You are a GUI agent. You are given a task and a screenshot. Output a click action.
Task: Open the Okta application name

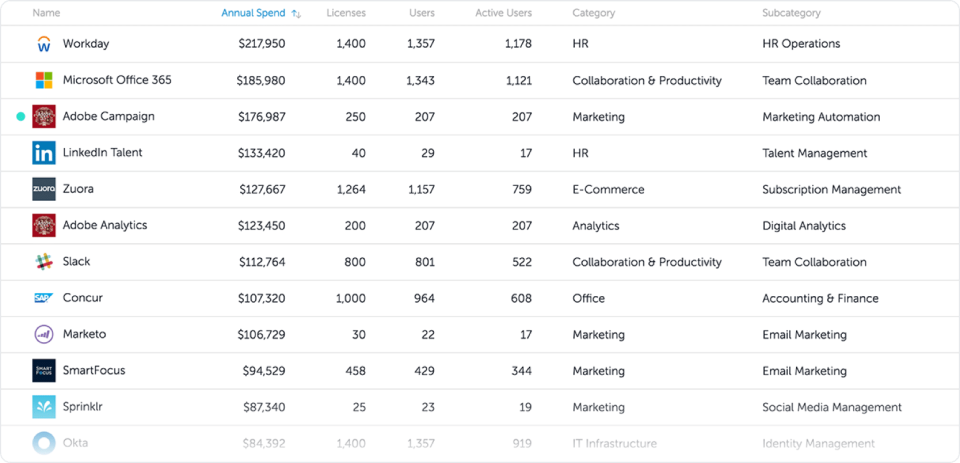[x=75, y=443]
